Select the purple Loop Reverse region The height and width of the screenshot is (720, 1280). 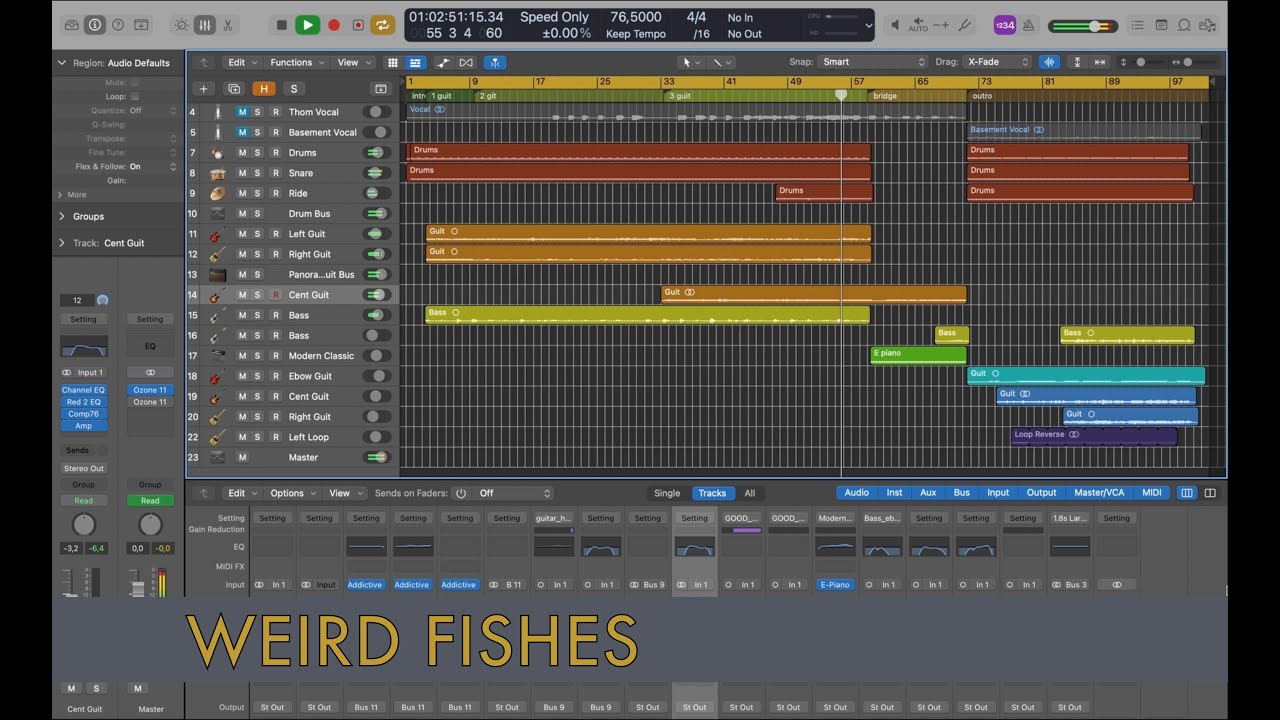coord(1094,436)
